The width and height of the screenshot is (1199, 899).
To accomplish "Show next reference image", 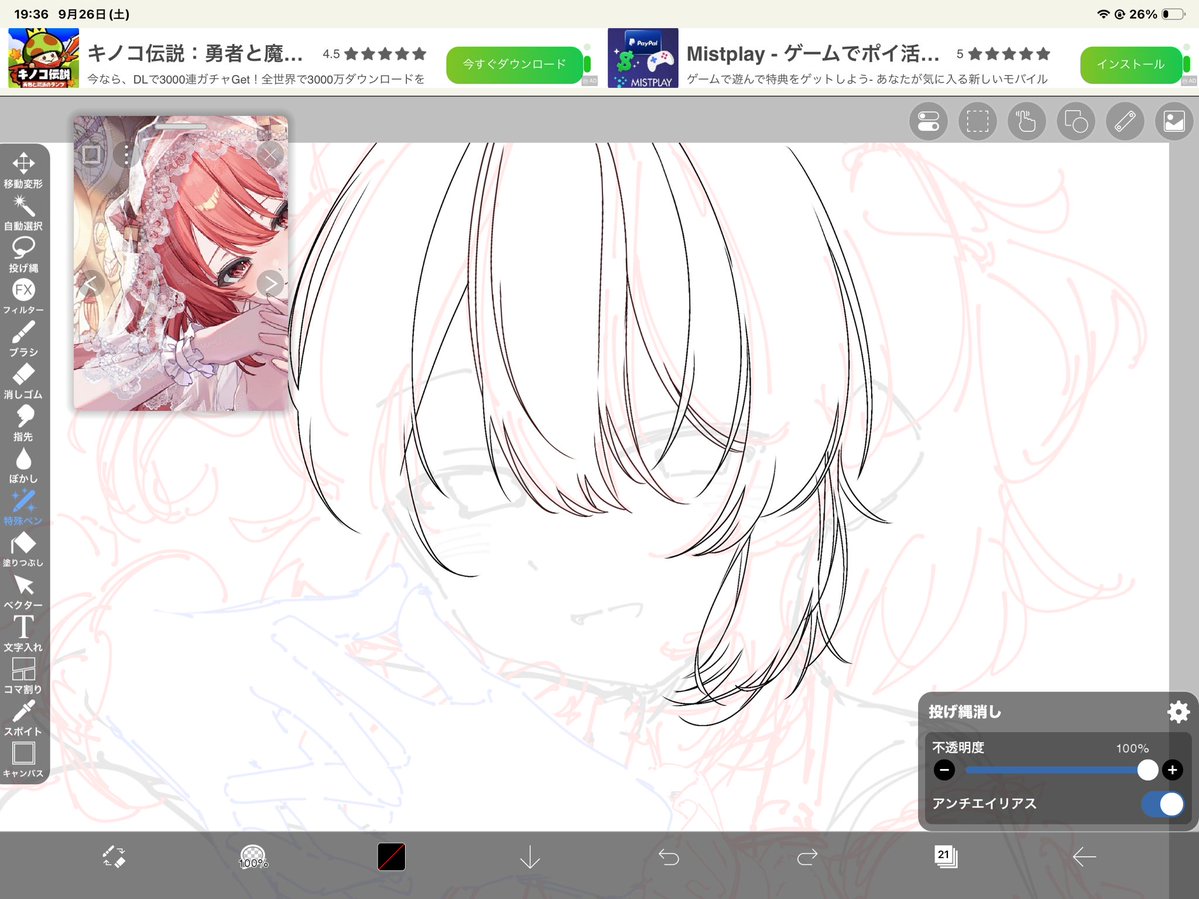I will click(x=269, y=284).
